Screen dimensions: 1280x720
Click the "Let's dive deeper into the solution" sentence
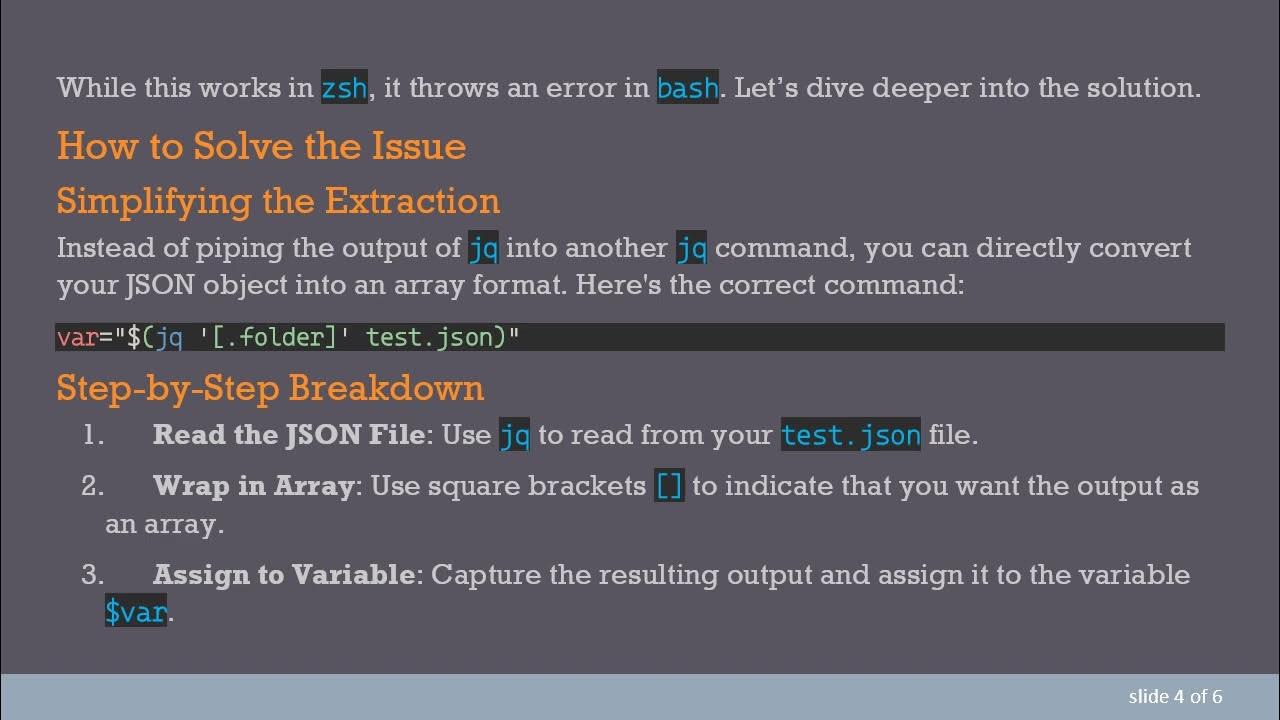(x=967, y=88)
